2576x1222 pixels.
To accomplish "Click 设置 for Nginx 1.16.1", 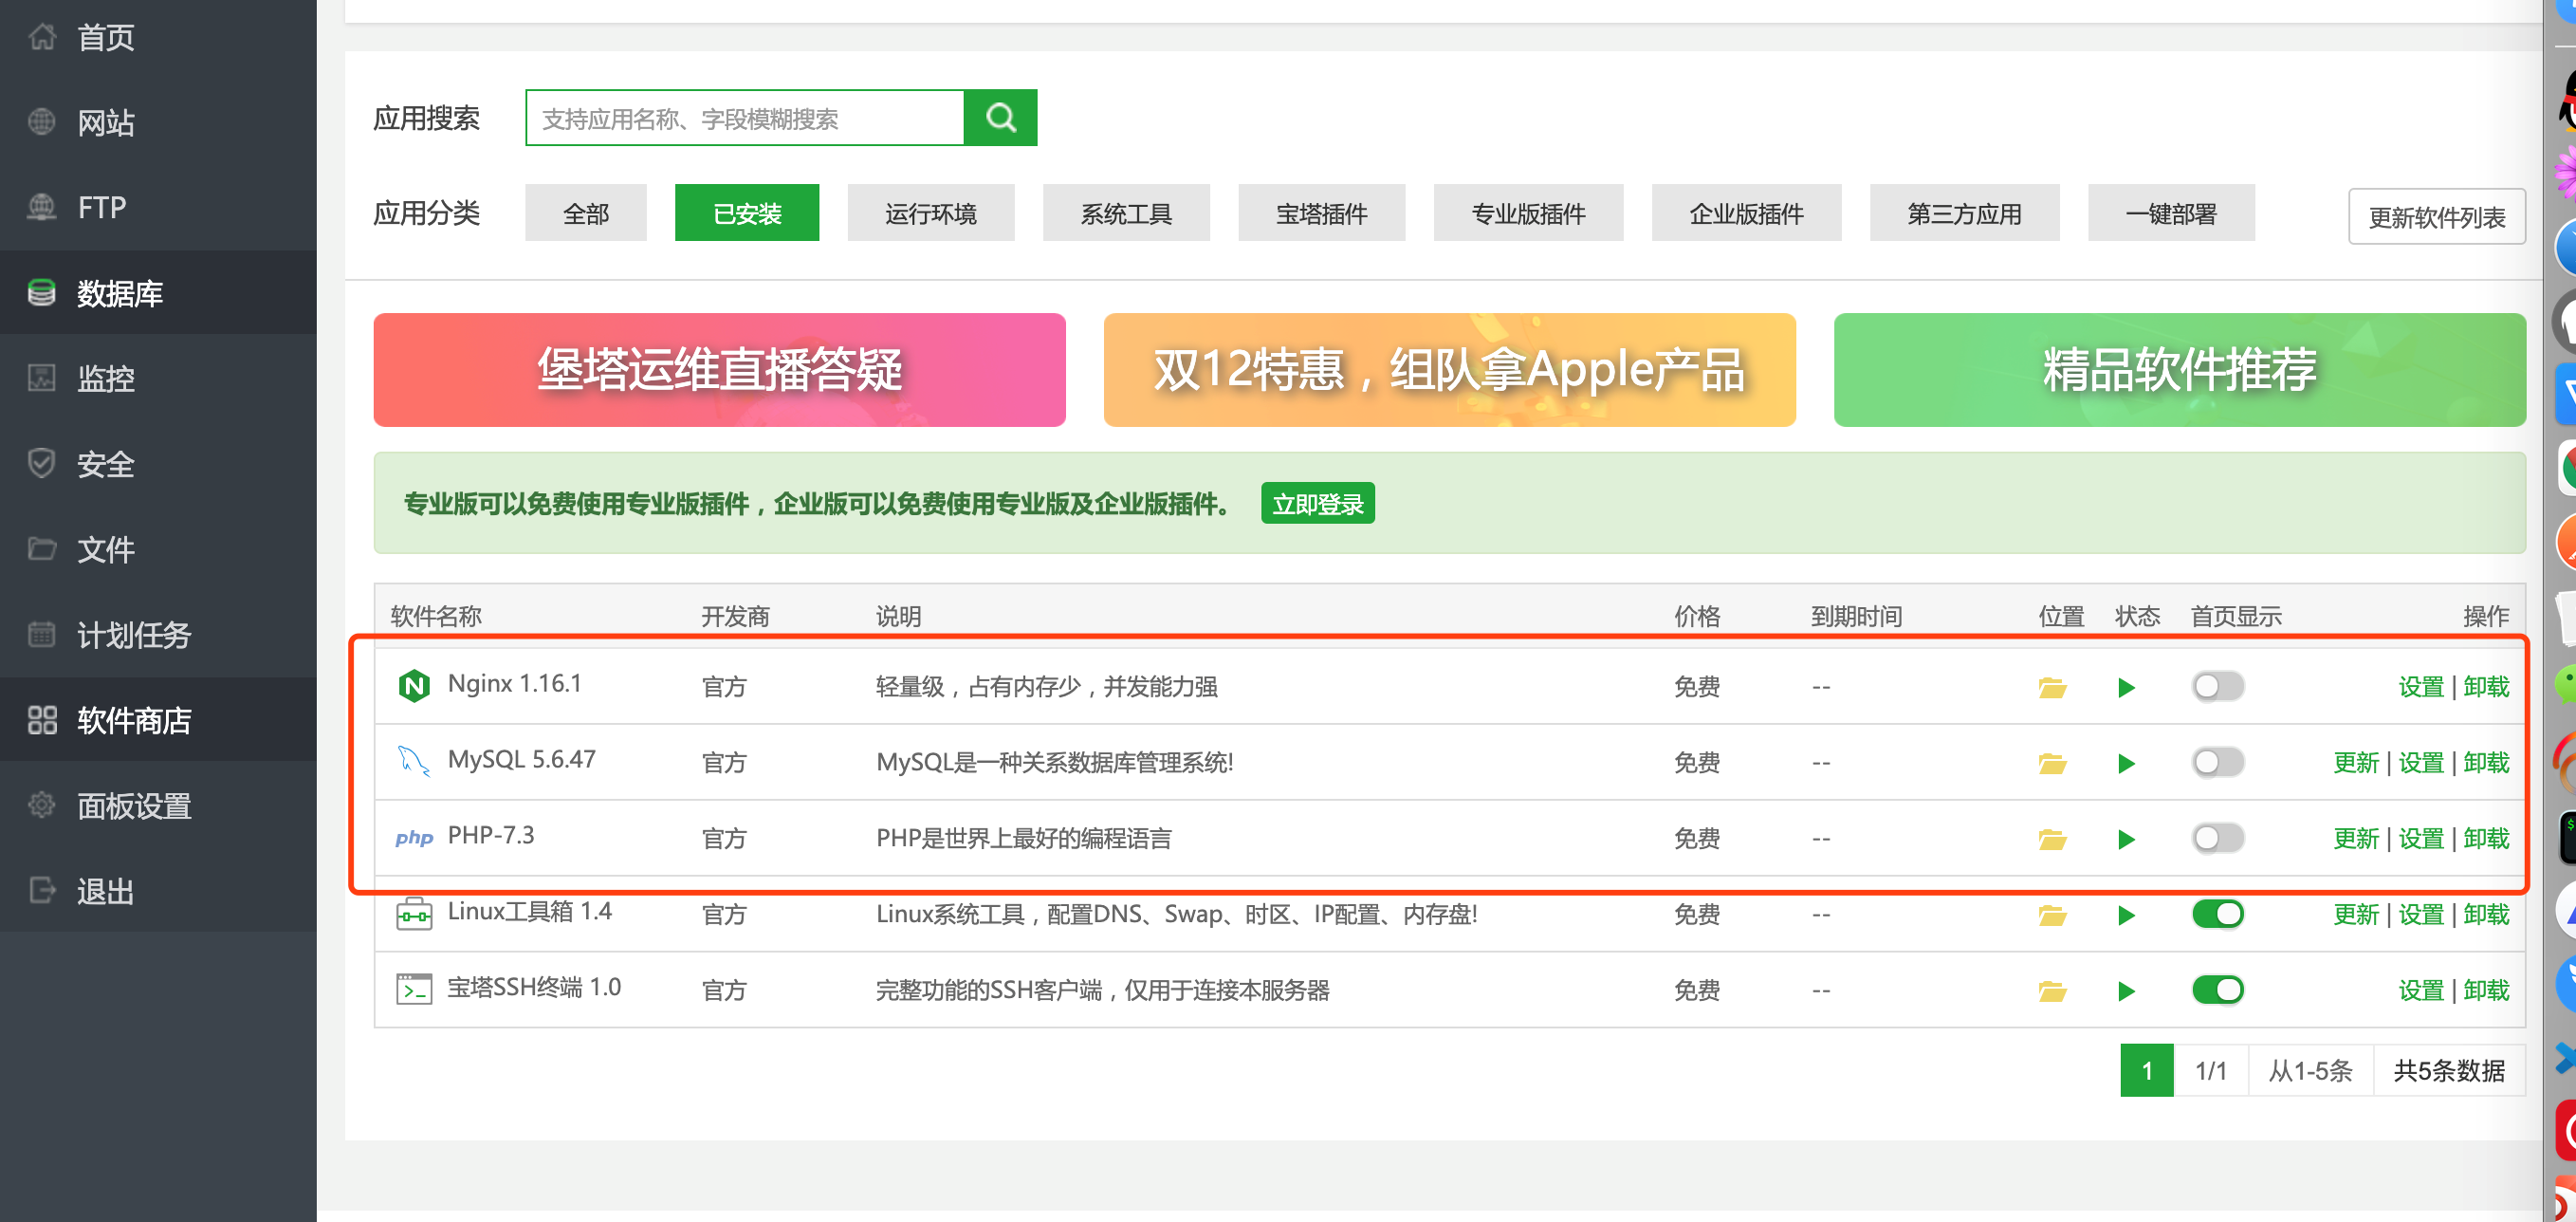I will (2421, 687).
